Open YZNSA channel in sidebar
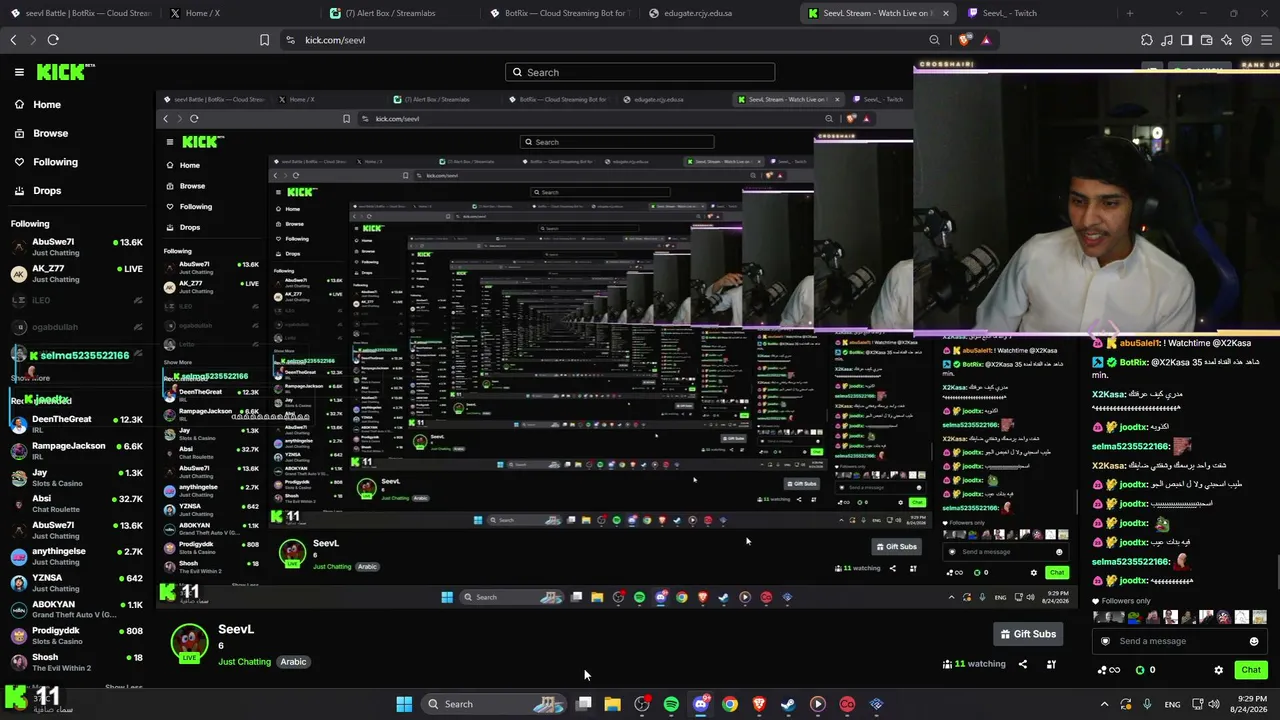 click(x=77, y=582)
